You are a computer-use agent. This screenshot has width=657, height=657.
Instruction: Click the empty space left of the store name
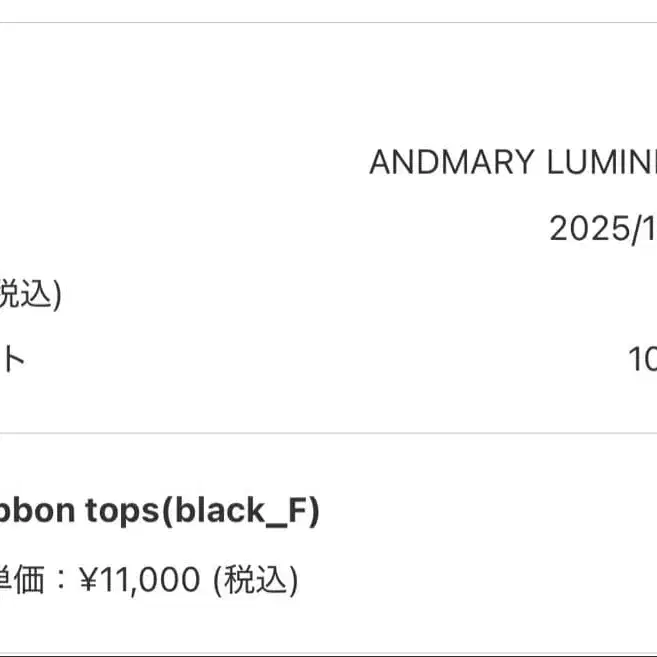pyautogui.click(x=180, y=162)
